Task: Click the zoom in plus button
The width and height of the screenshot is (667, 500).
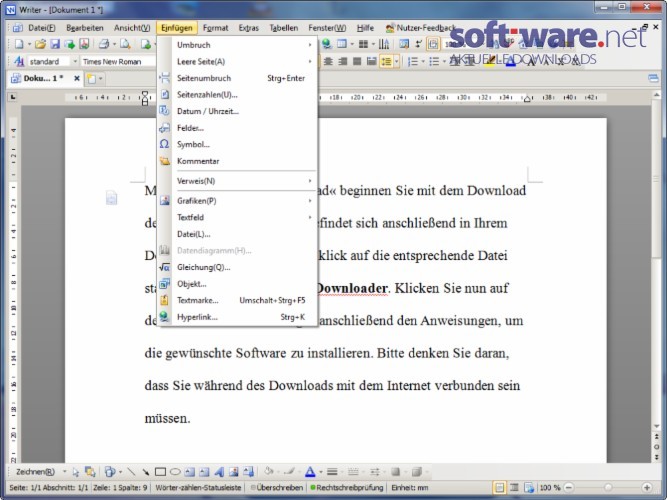Action: coord(647,488)
